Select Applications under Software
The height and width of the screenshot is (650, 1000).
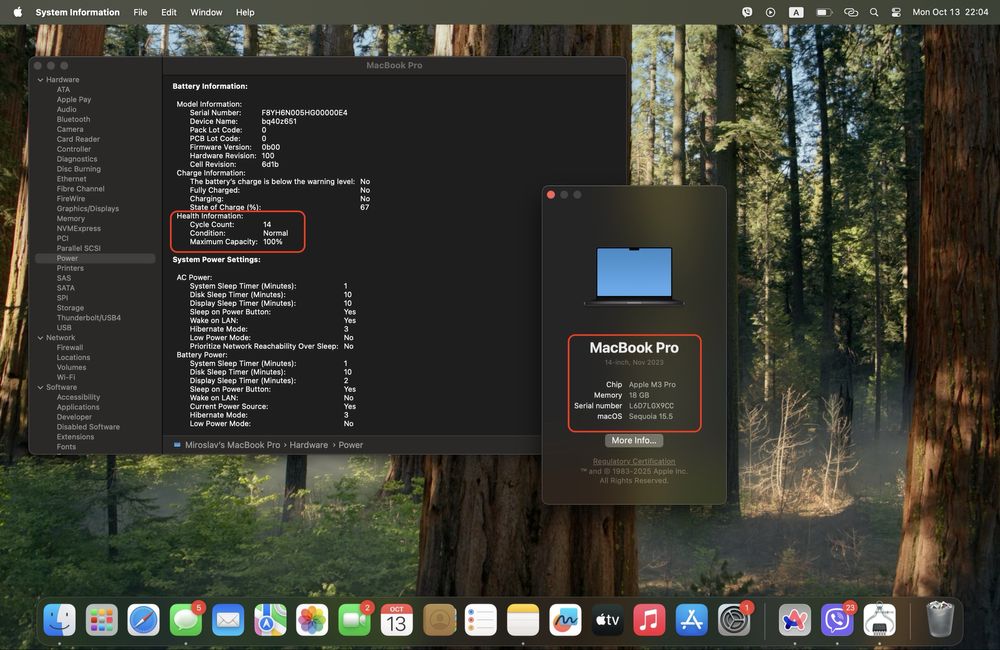(x=78, y=407)
